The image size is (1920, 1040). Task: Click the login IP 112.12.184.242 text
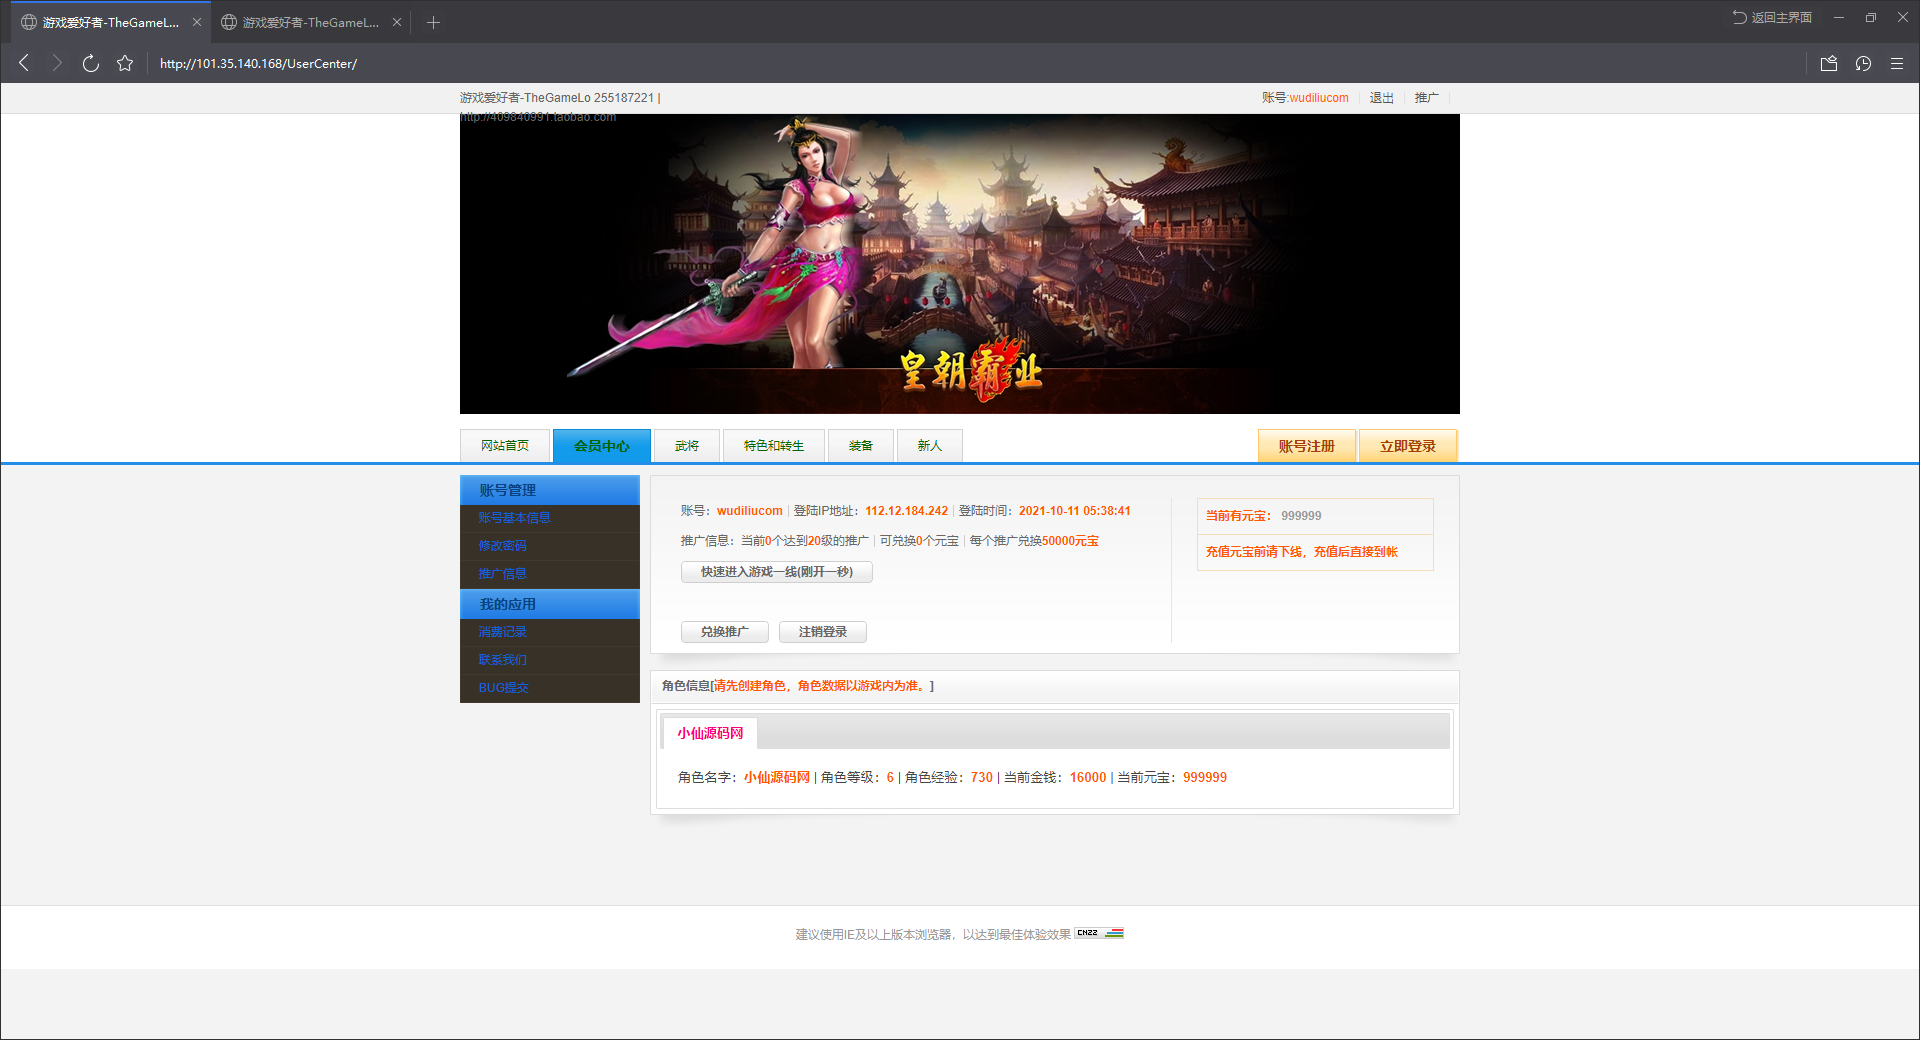906,511
